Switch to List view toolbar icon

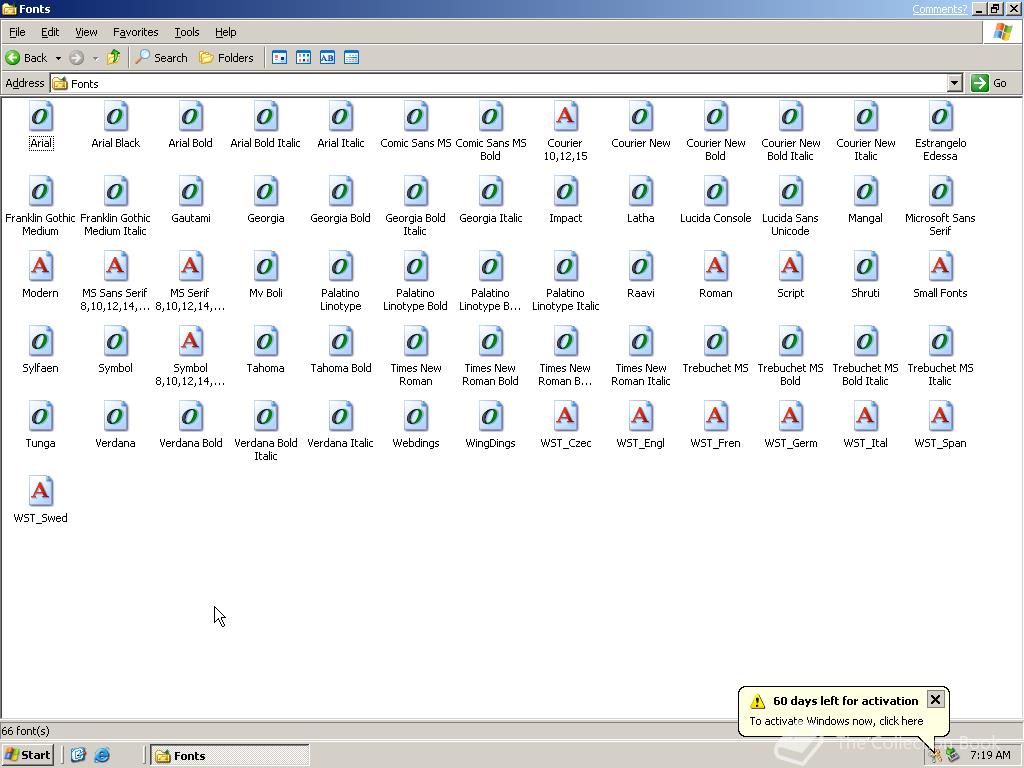304,57
